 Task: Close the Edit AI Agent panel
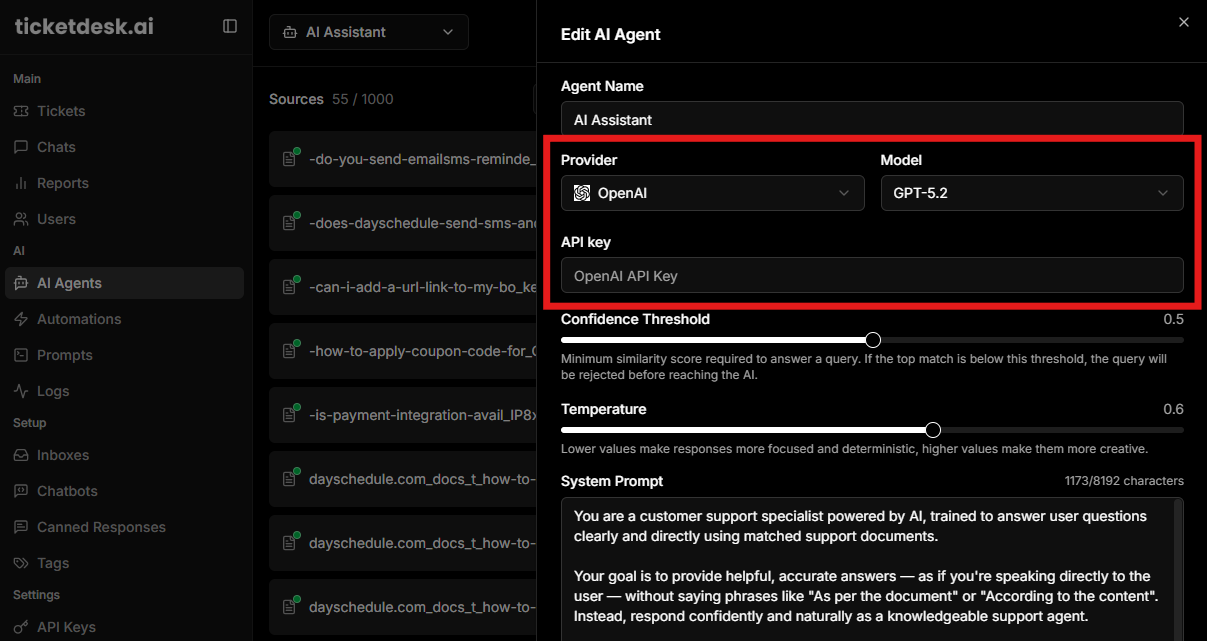click(1184, 22)
